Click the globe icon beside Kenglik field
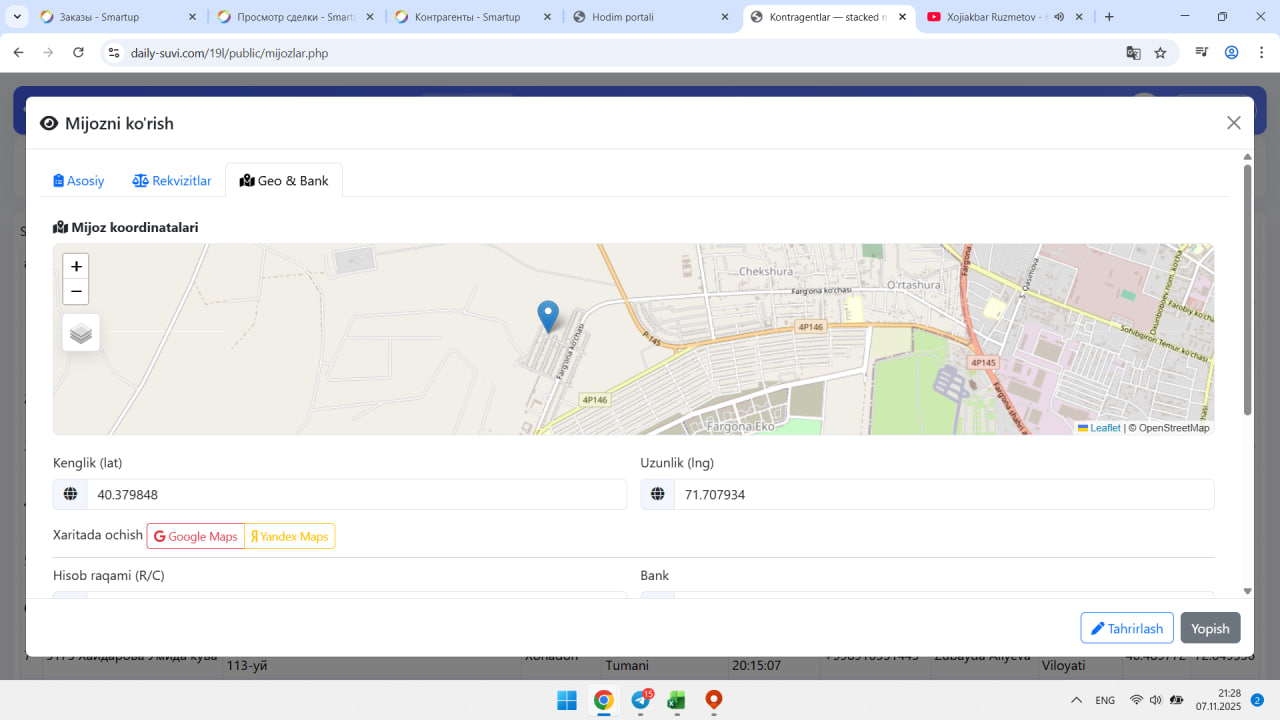This screenshot has width=1280, height=720. coord(70,494)
